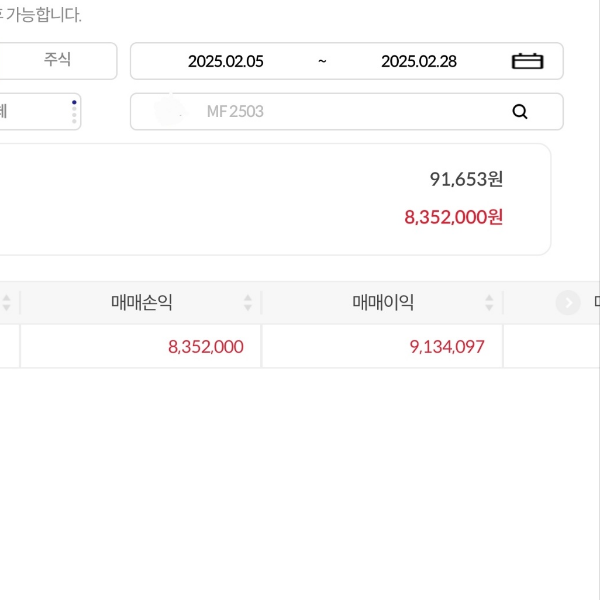Click the cut-off rightmost column header
600x600 pixels.
point(596,303)
